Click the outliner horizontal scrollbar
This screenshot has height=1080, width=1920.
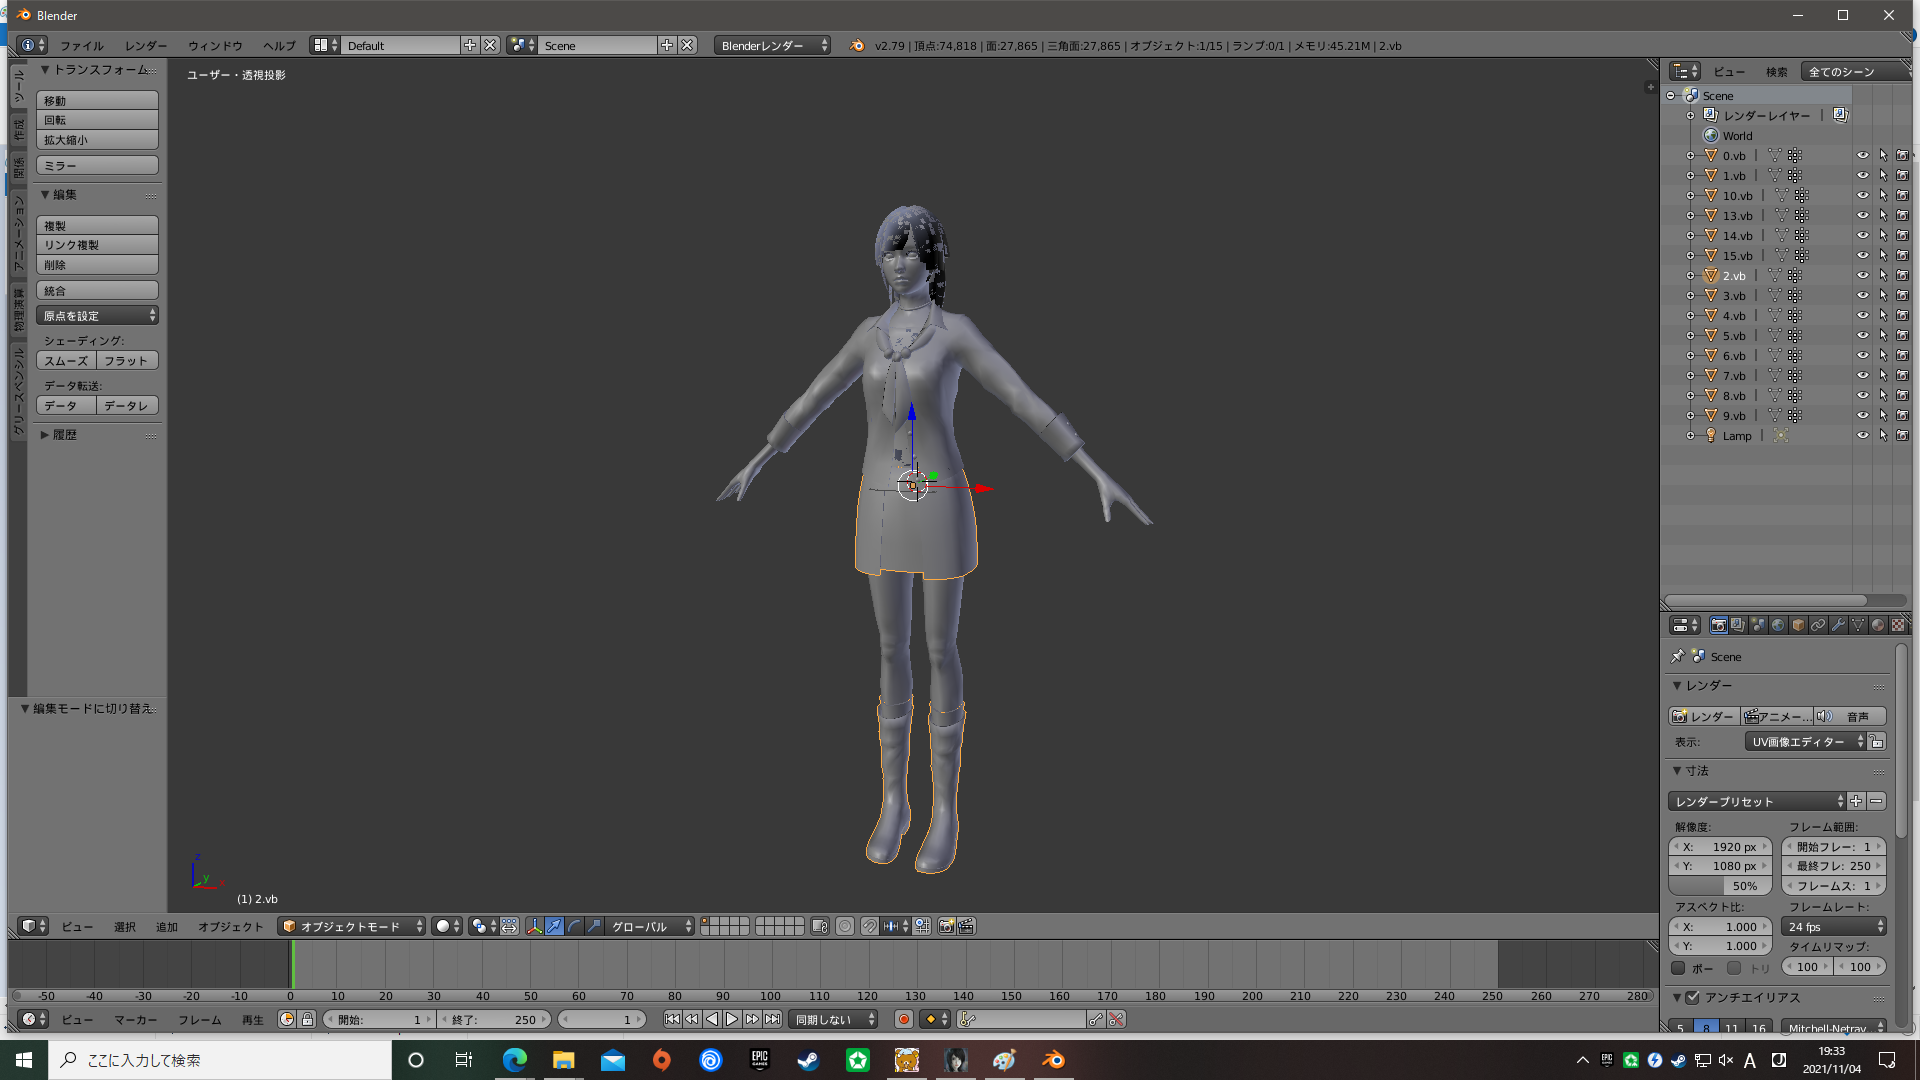tap(1765, 600)
